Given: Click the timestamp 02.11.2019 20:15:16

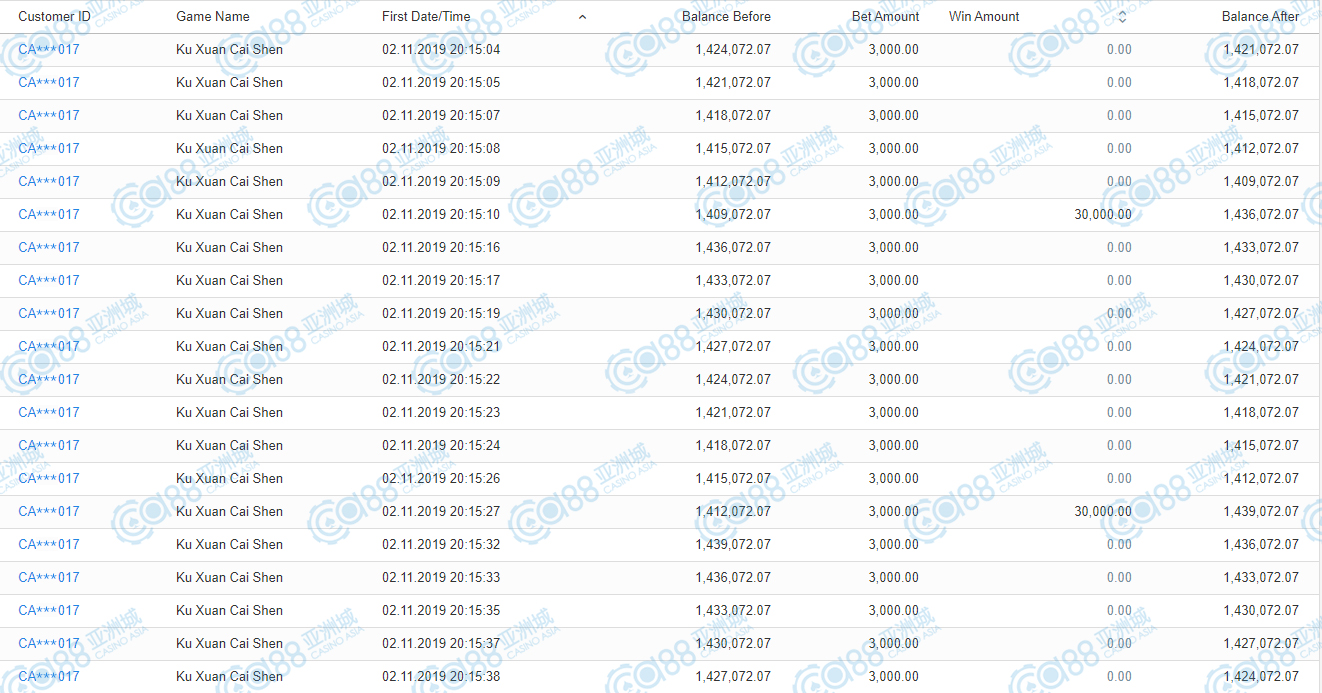Looking at the screenshot, I should [x=441, y=247].
